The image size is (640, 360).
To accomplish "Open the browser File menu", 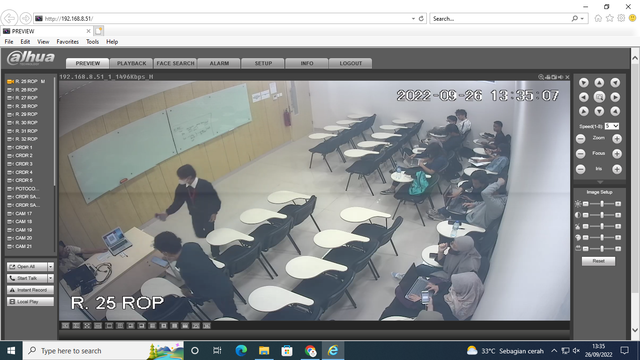I will 9,42.
